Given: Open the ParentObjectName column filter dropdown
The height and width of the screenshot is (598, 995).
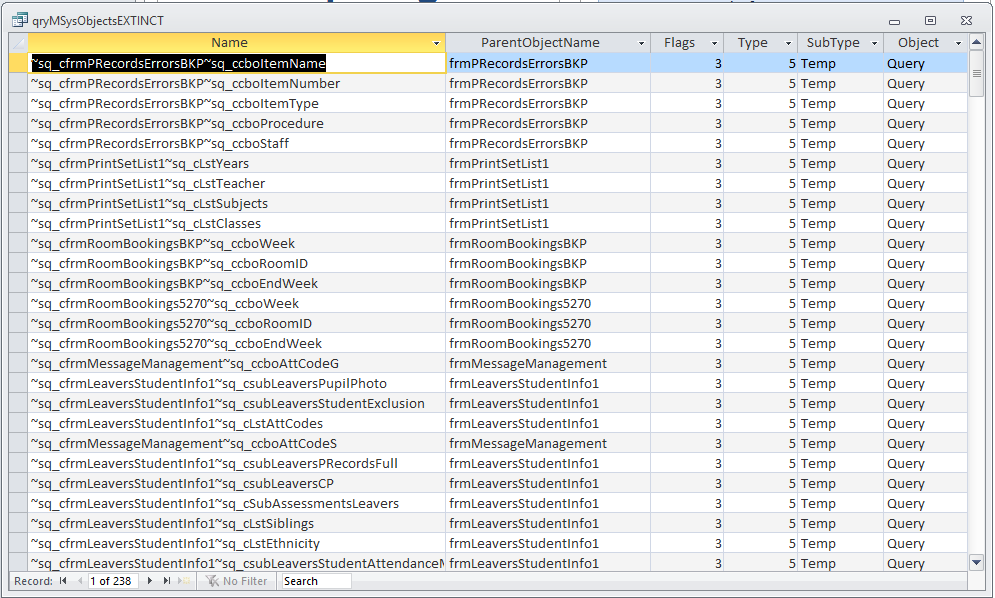Looking at the screenshot, I should [642, 43].
